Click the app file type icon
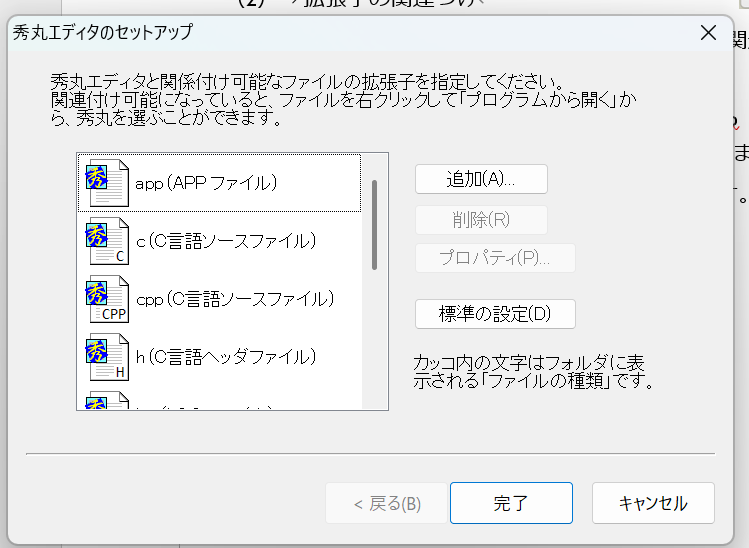The height and width of the screenshot is (548, 749). point(107,183)
